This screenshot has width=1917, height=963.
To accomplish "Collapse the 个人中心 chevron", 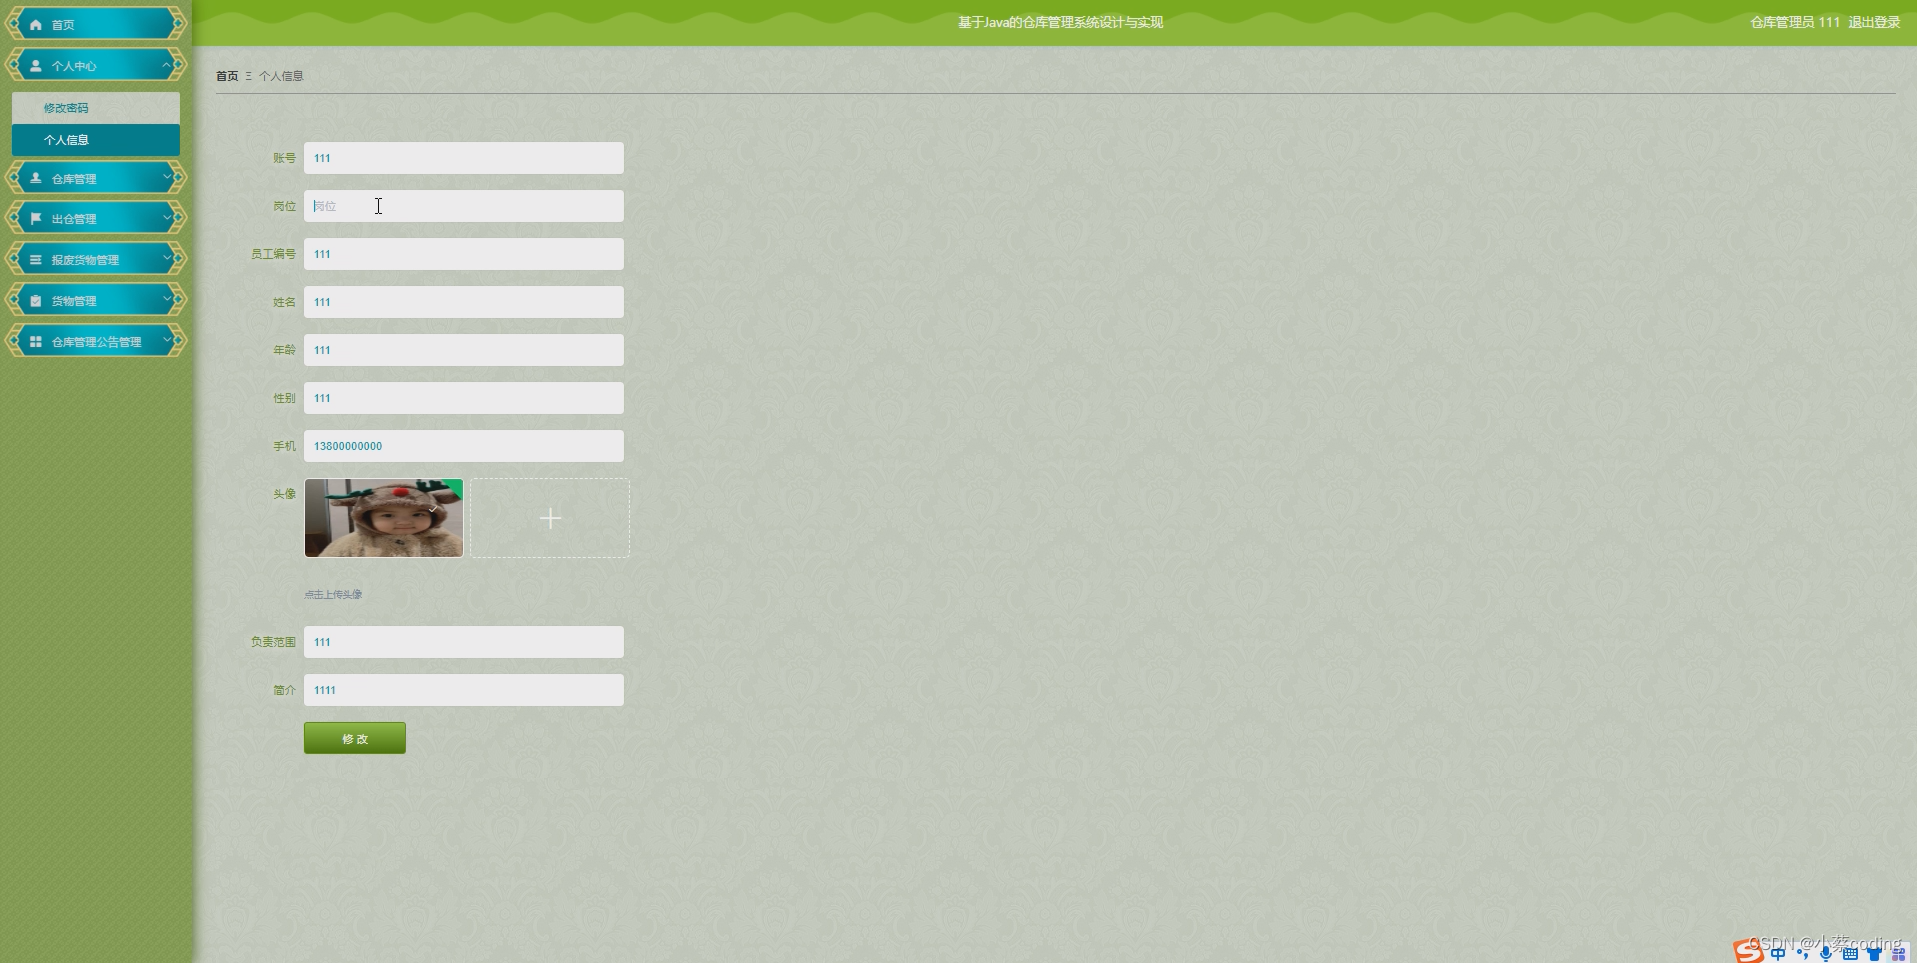I will click(x=166, y=65).
